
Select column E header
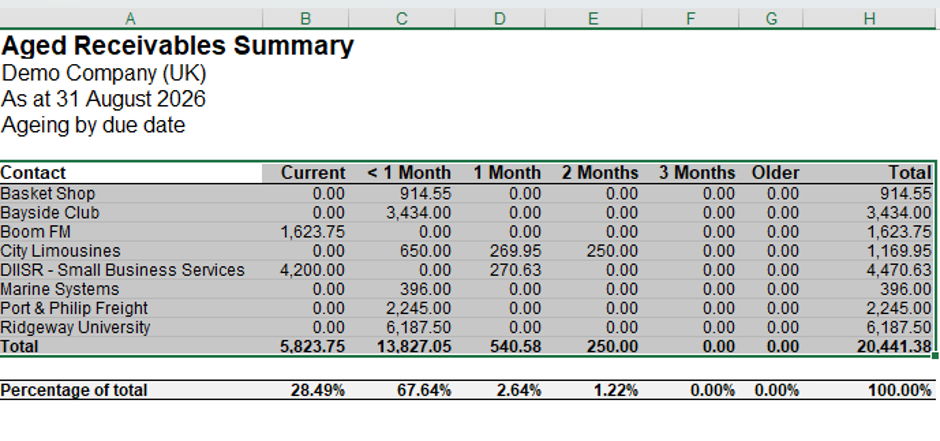click(593, 19)
